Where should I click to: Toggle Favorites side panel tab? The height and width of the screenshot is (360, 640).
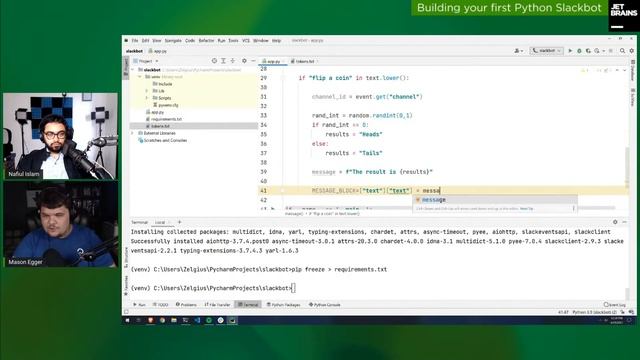pyautogui.click(x=126, y=285)
